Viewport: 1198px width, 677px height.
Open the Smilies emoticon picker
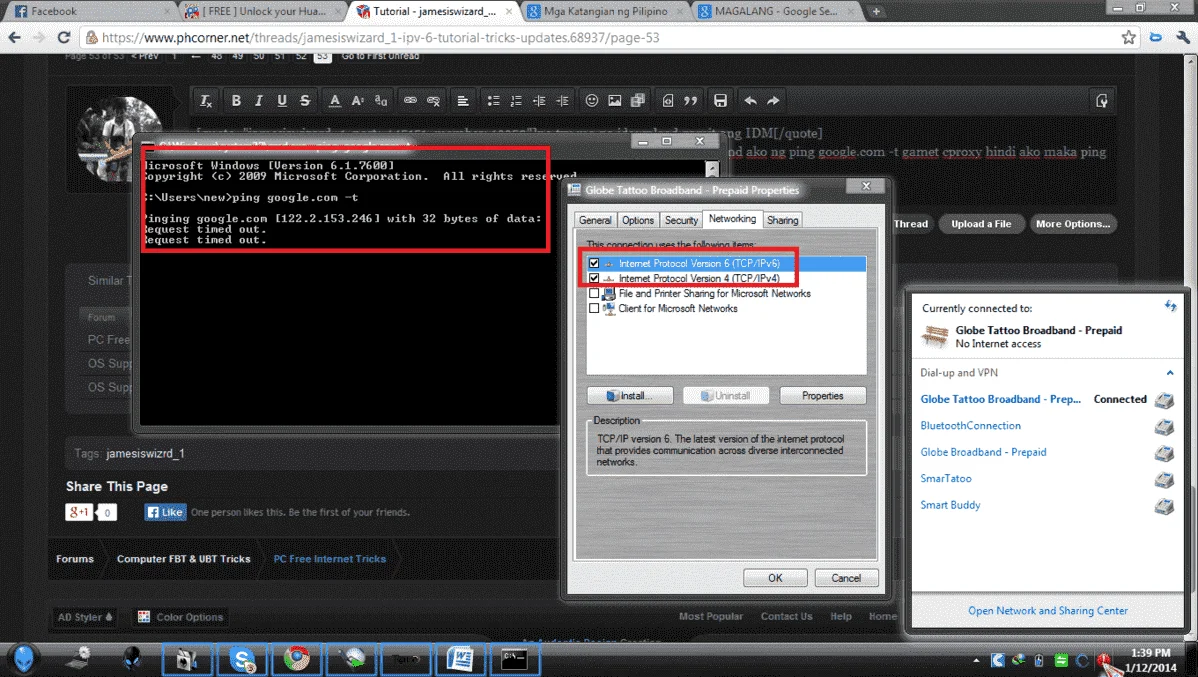coord(591,101)
